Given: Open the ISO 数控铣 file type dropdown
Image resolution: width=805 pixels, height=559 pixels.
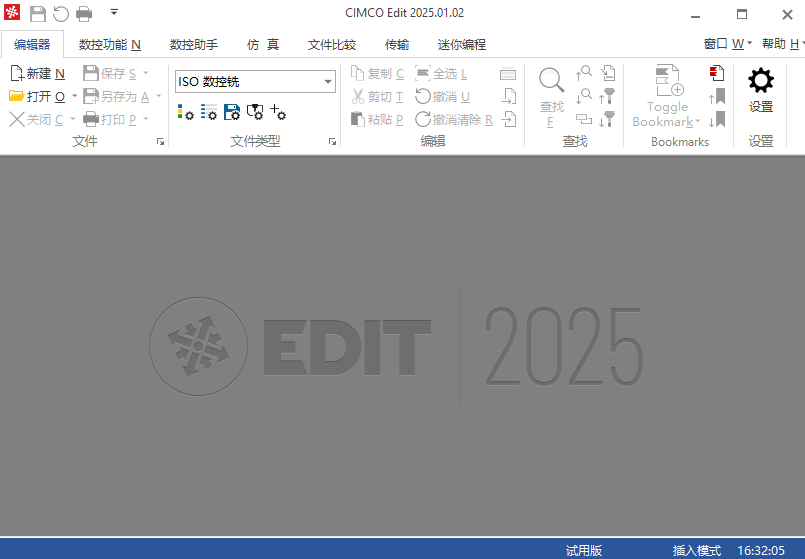Looking at the screenshot, I should pyautogui.click(x=255, y=82).
